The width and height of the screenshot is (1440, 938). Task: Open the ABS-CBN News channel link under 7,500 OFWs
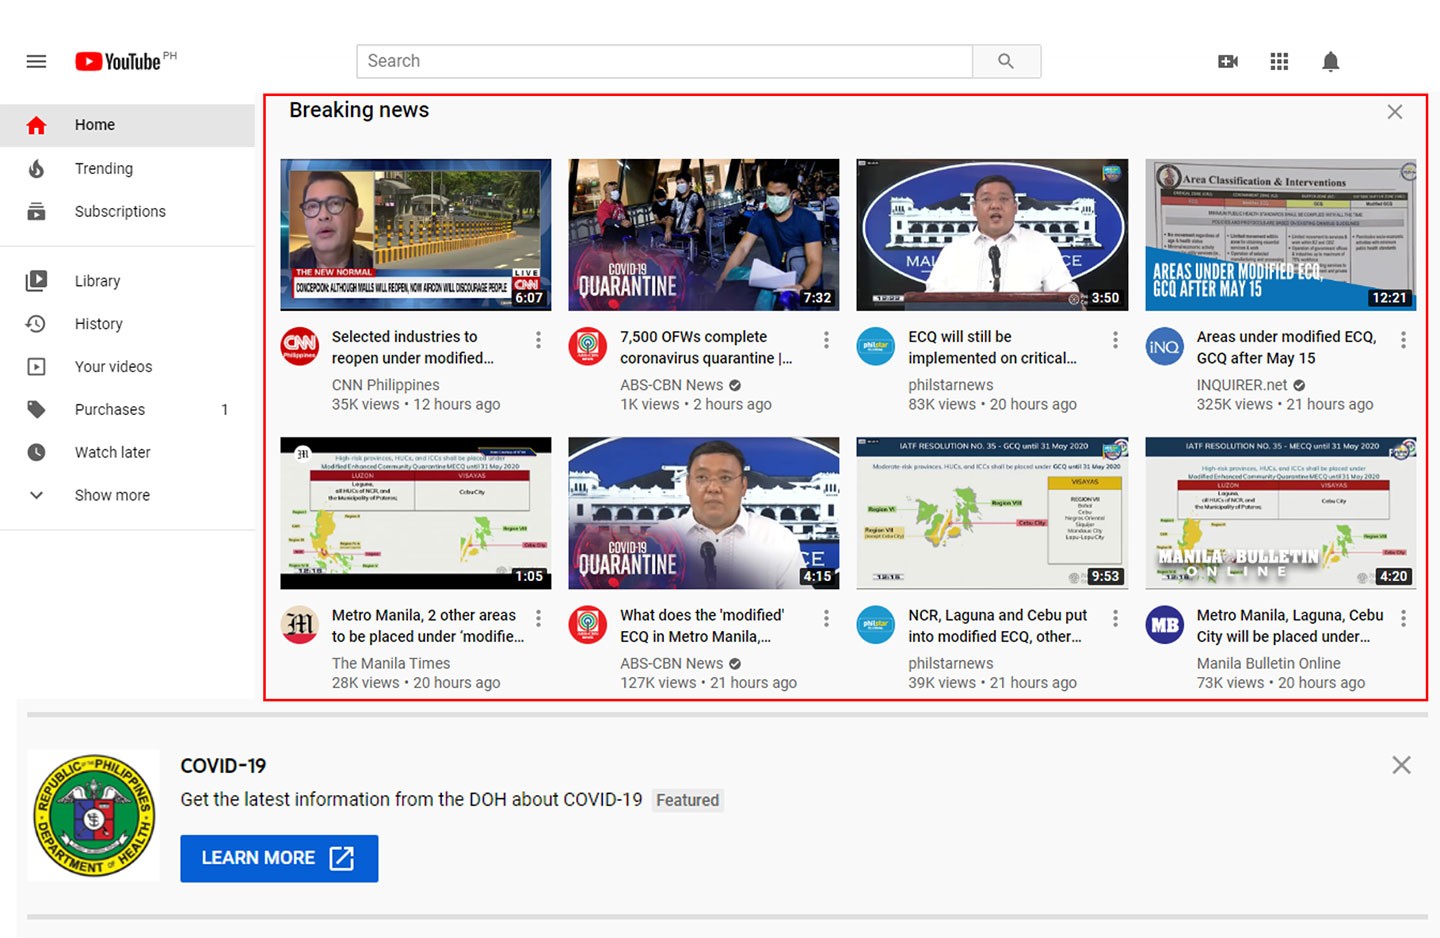(x=671, y=385)
